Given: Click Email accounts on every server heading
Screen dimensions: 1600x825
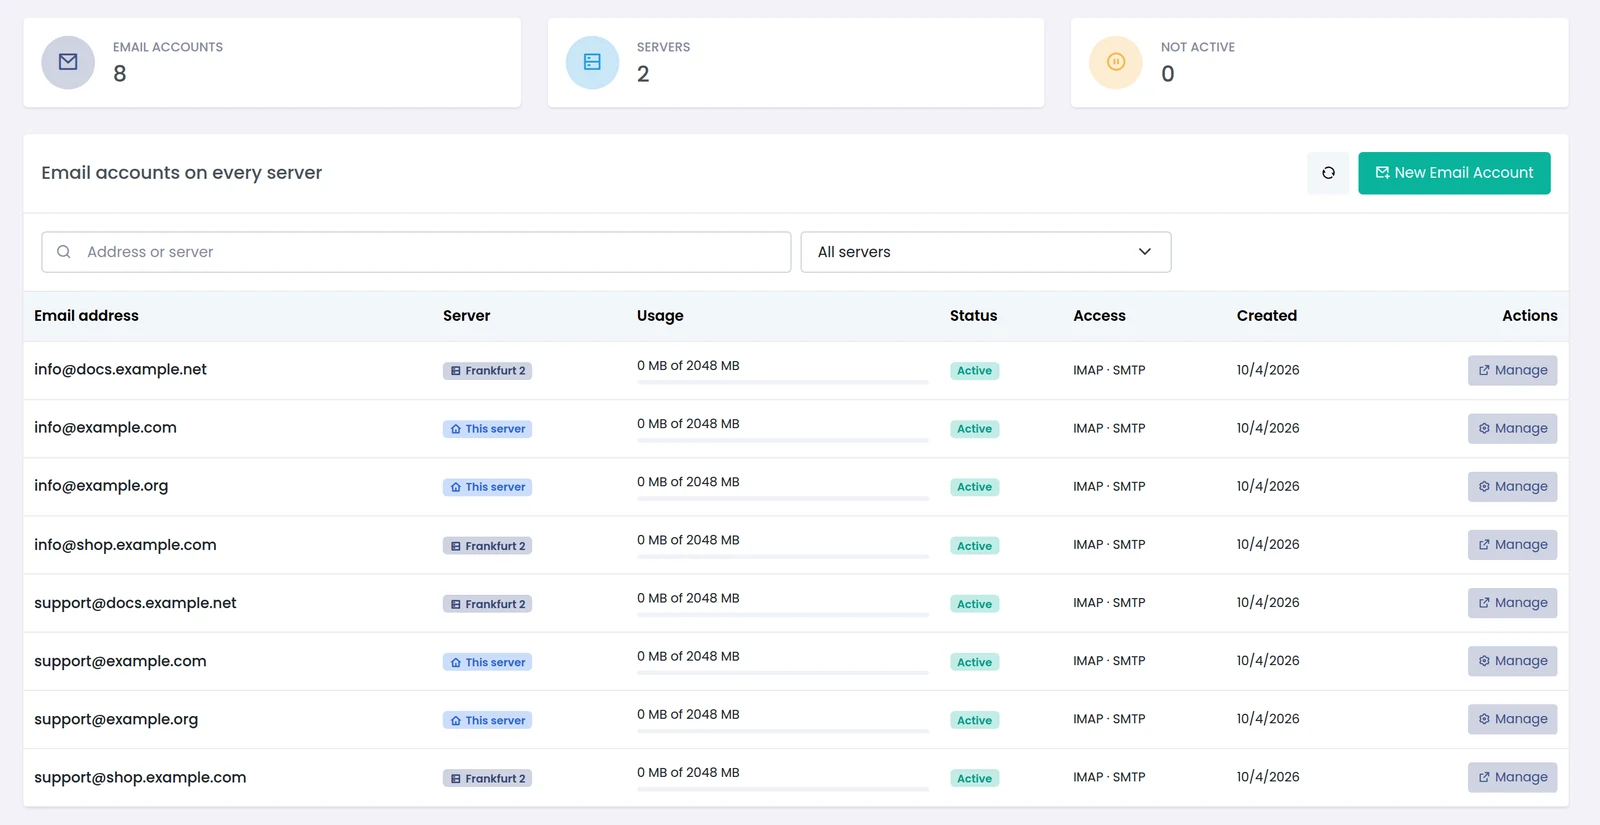Looking at the screenshot, I should (181, 172).
